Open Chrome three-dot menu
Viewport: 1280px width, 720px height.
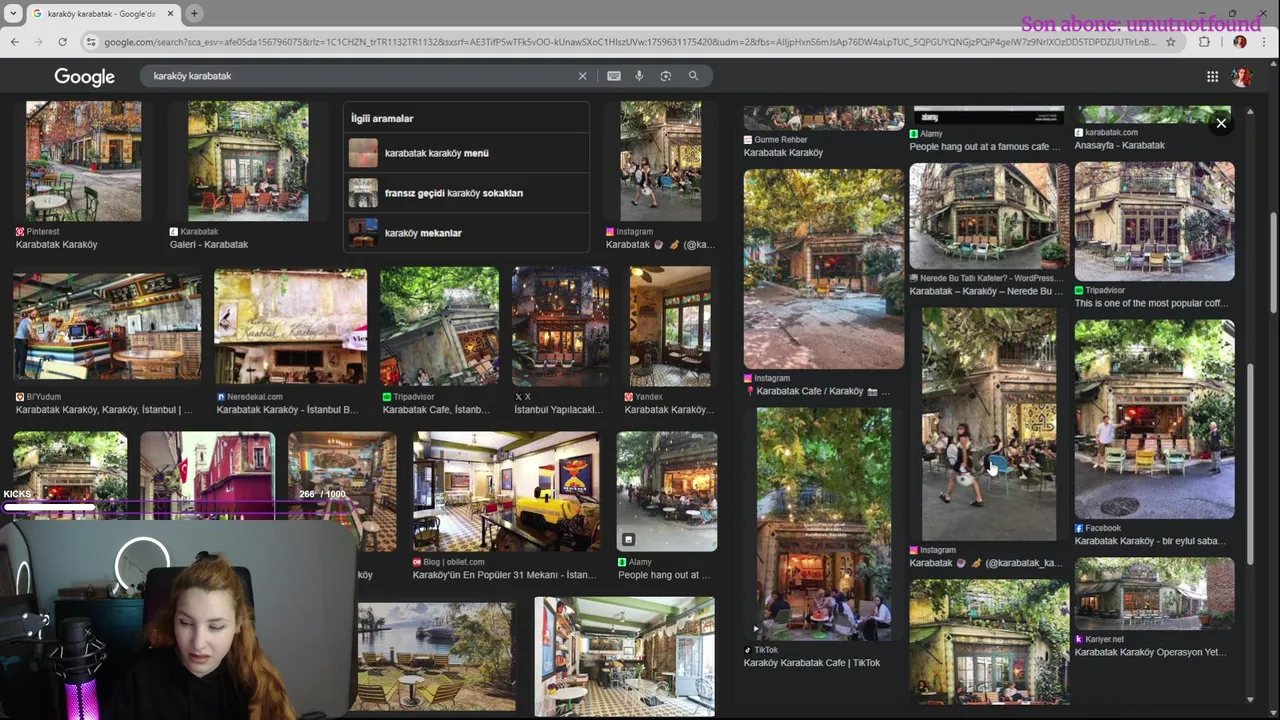point(1264,42)
